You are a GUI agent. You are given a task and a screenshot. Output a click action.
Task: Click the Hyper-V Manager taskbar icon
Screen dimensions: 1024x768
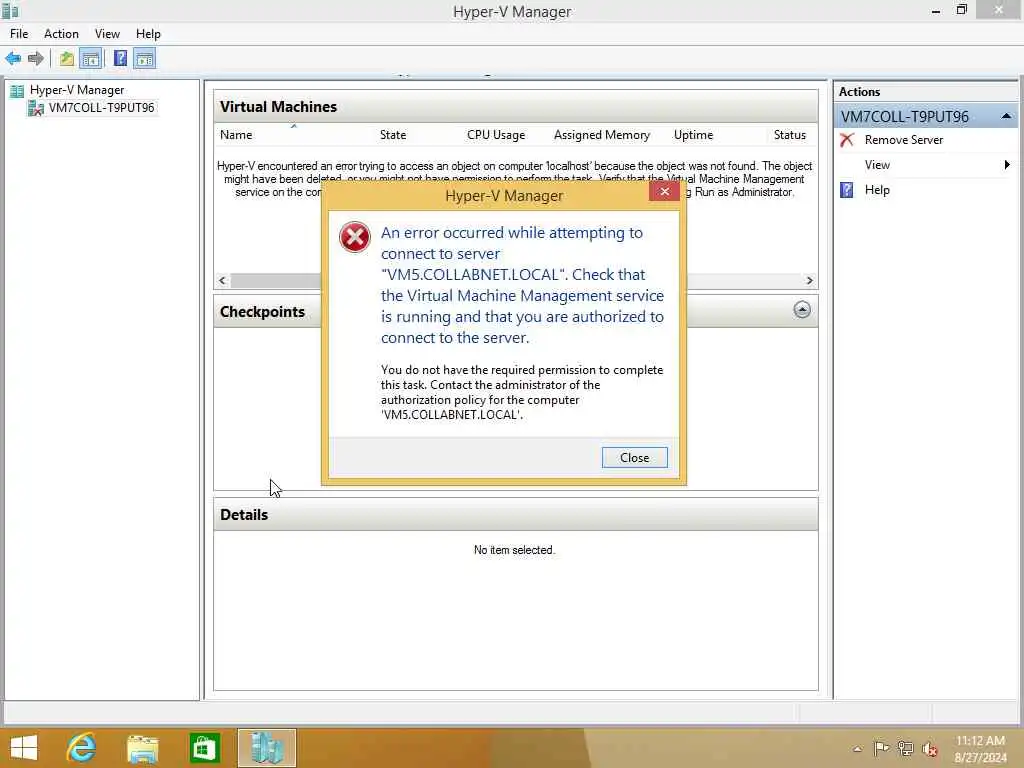tap(267, 748)
